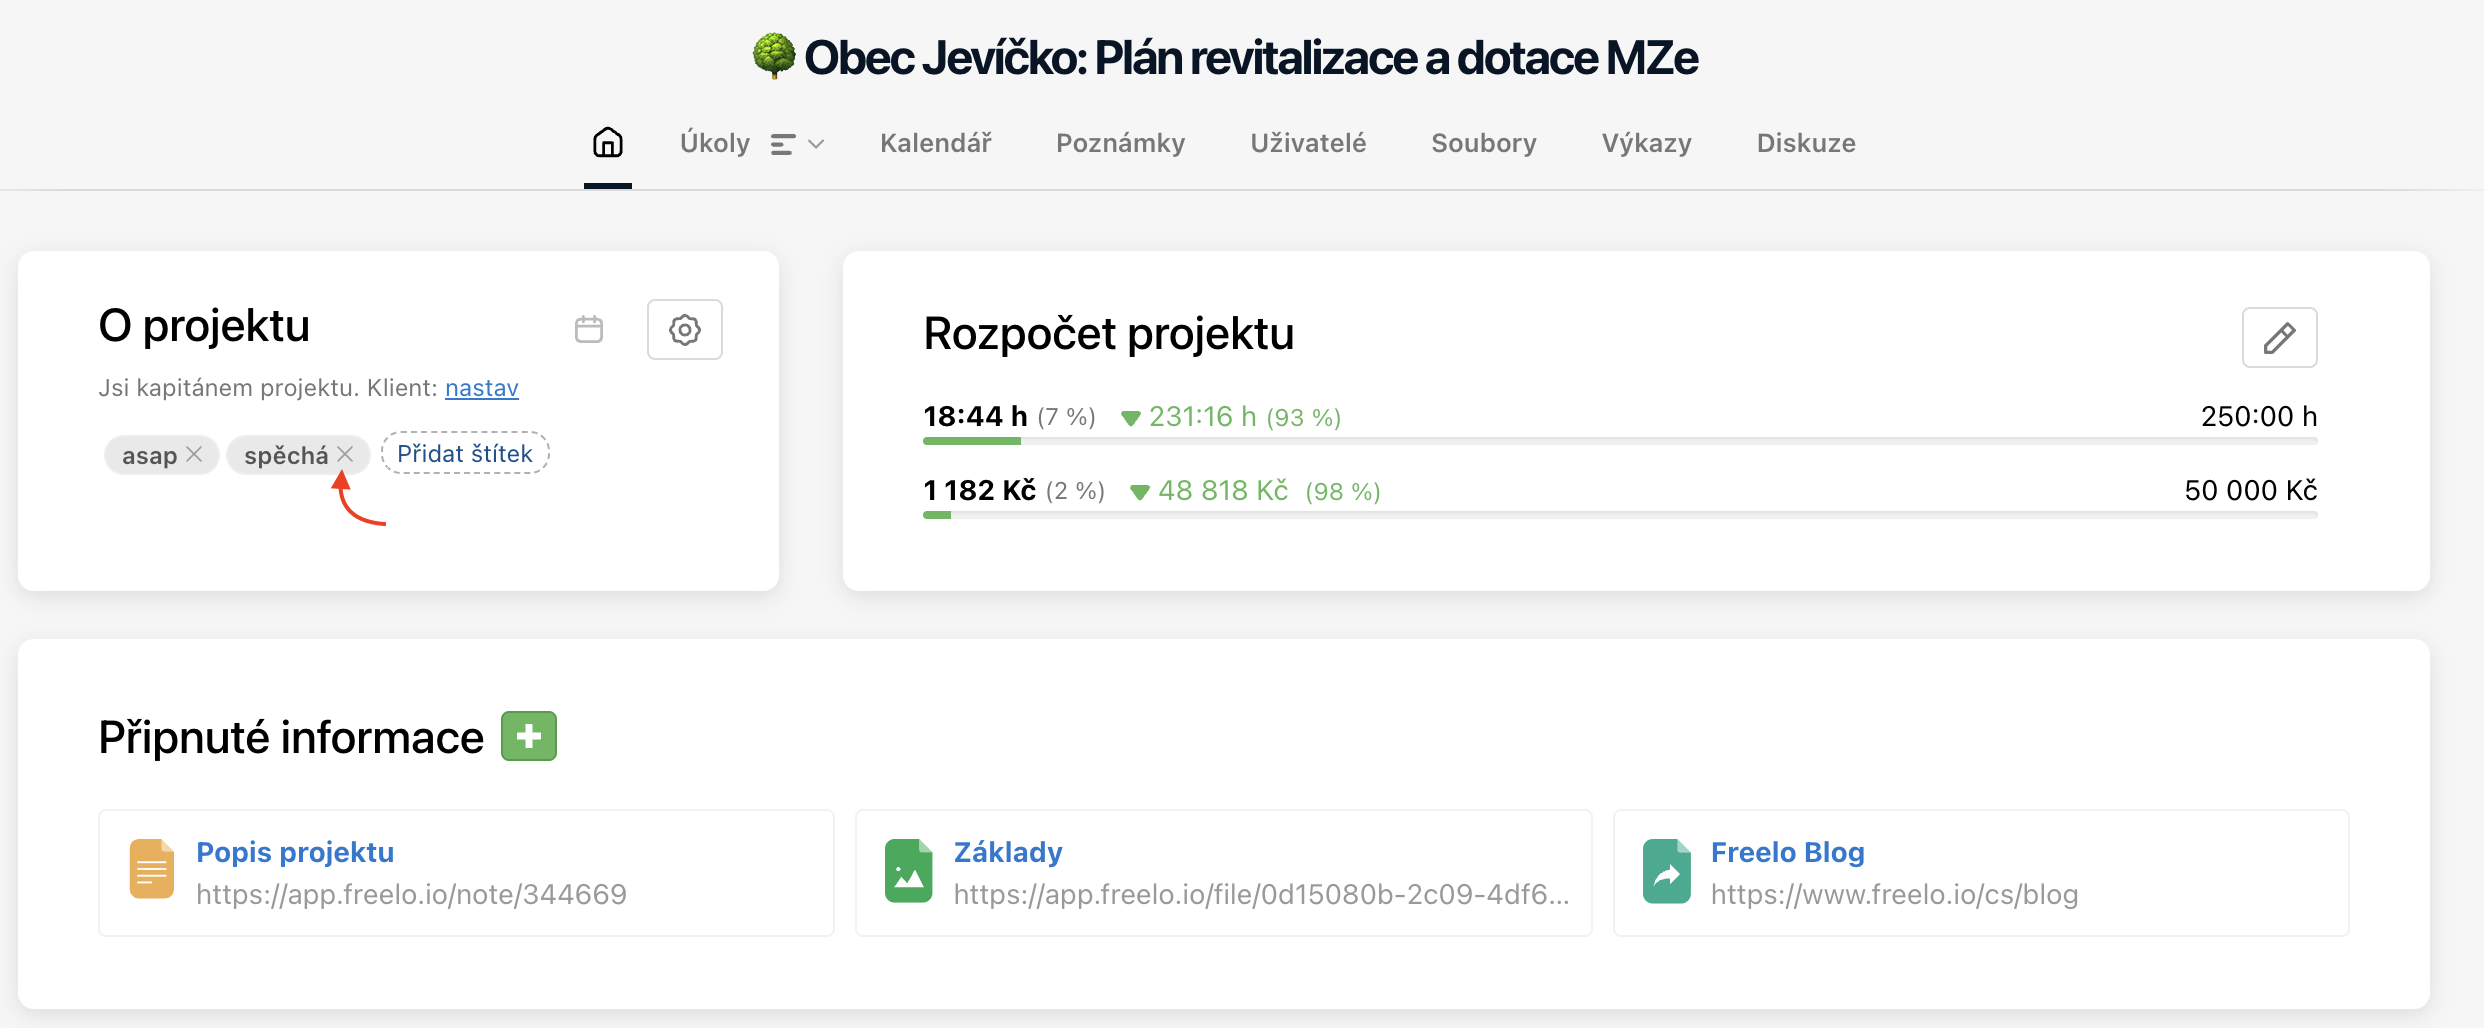
Task: Open the Uživatelé tab
Action: point(1308,143)
